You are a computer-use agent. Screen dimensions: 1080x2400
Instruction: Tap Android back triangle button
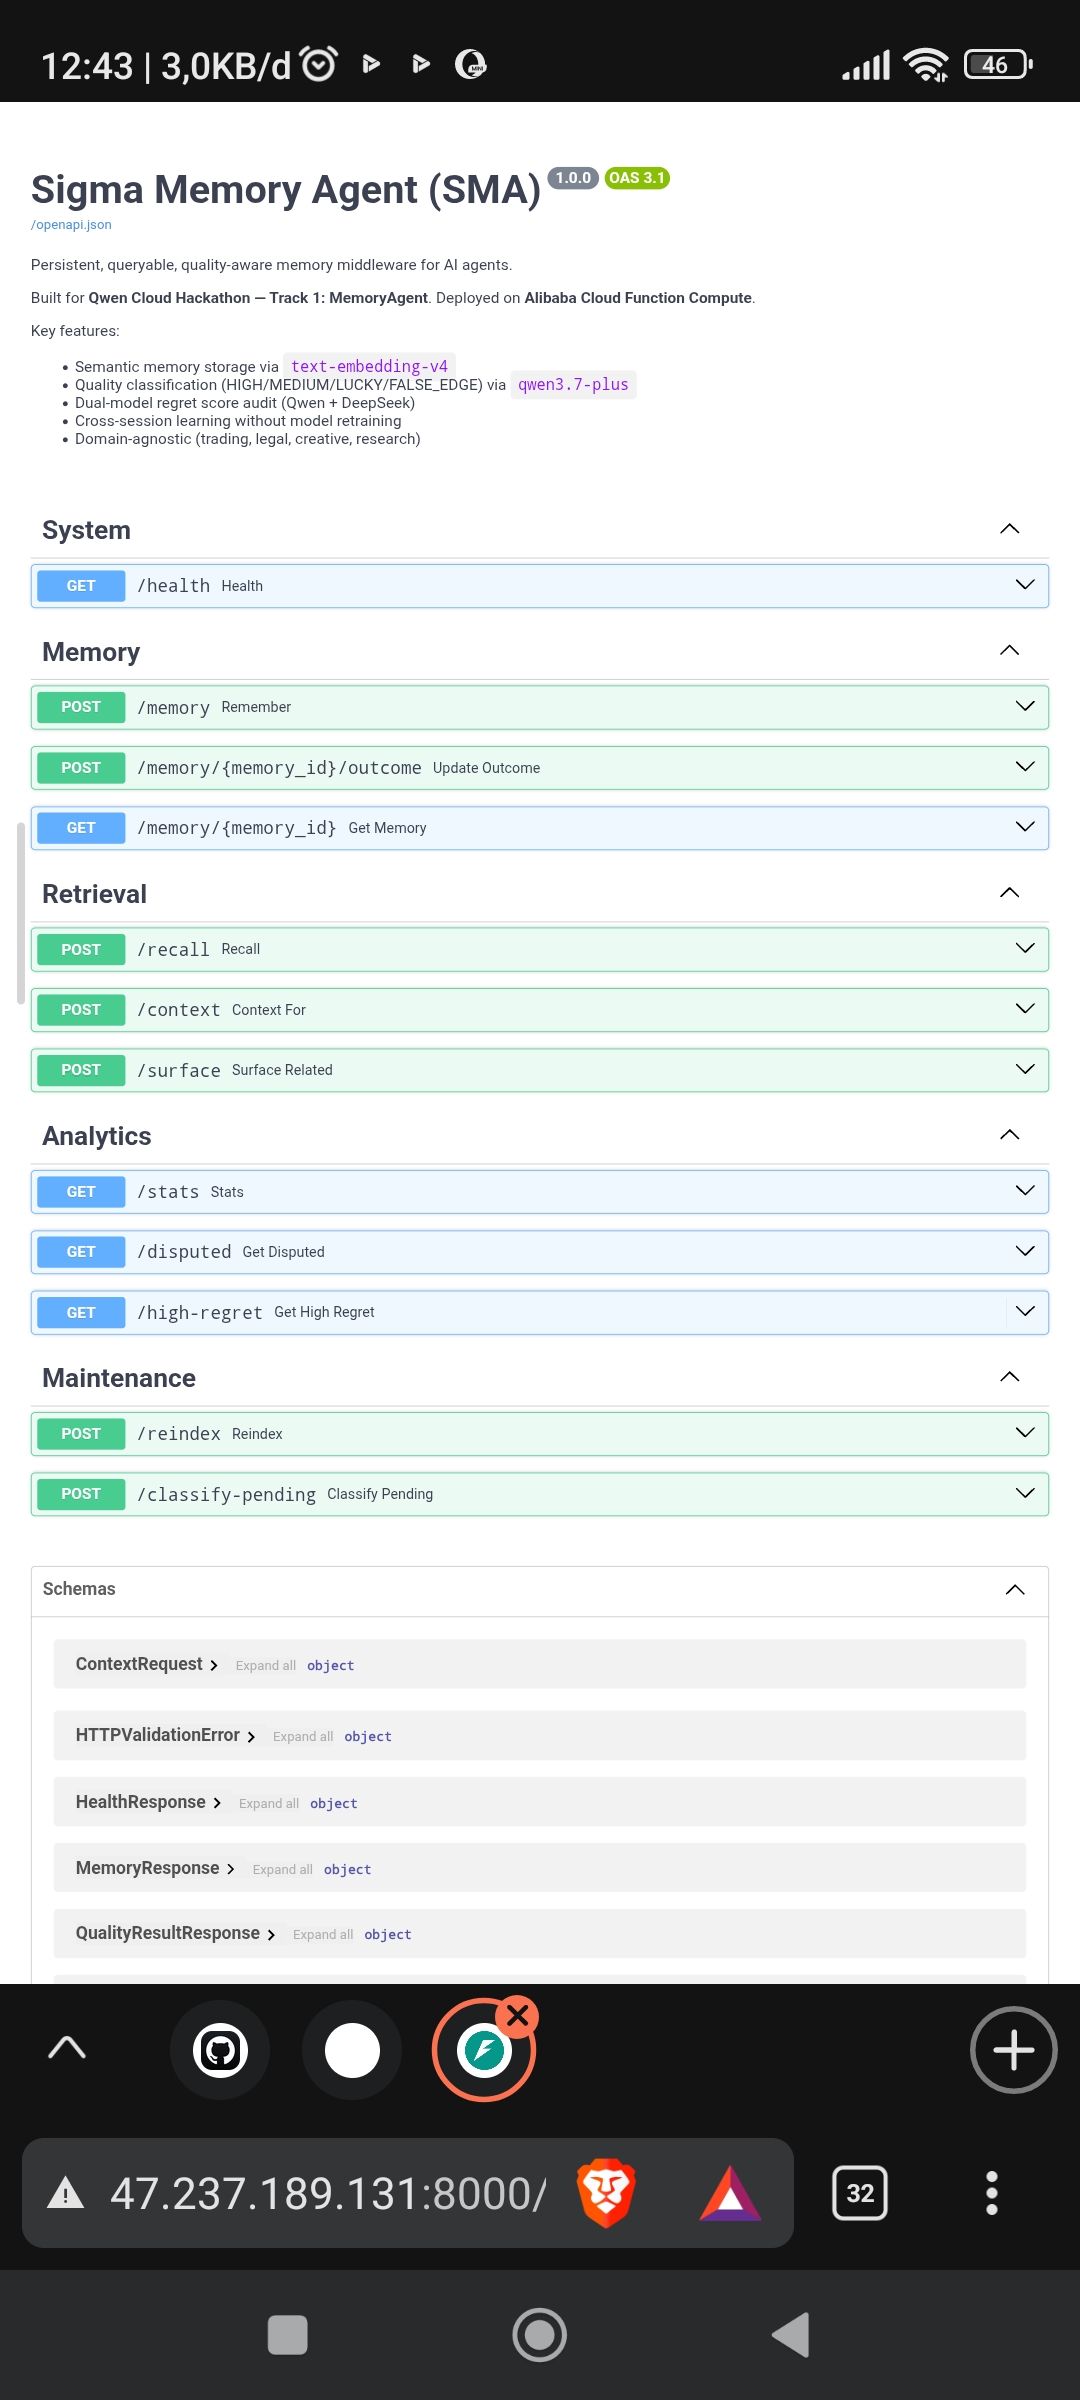791,2335
